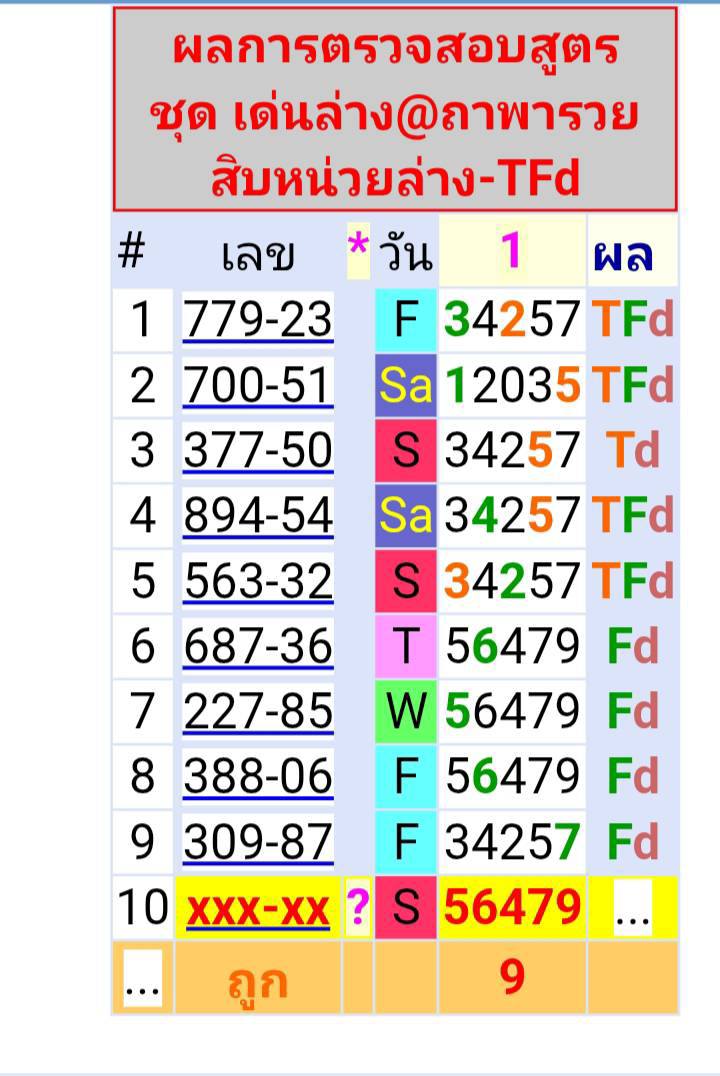Open the 227-85 number link
The width and height of the screenshot is (720, 1076).
(258, 711)
